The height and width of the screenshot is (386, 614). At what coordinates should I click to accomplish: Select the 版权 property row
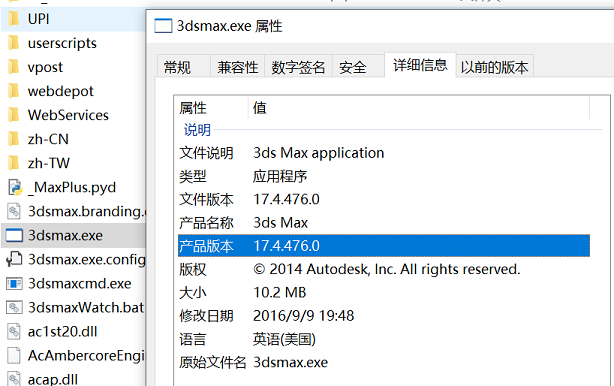[x=384, y=269]
